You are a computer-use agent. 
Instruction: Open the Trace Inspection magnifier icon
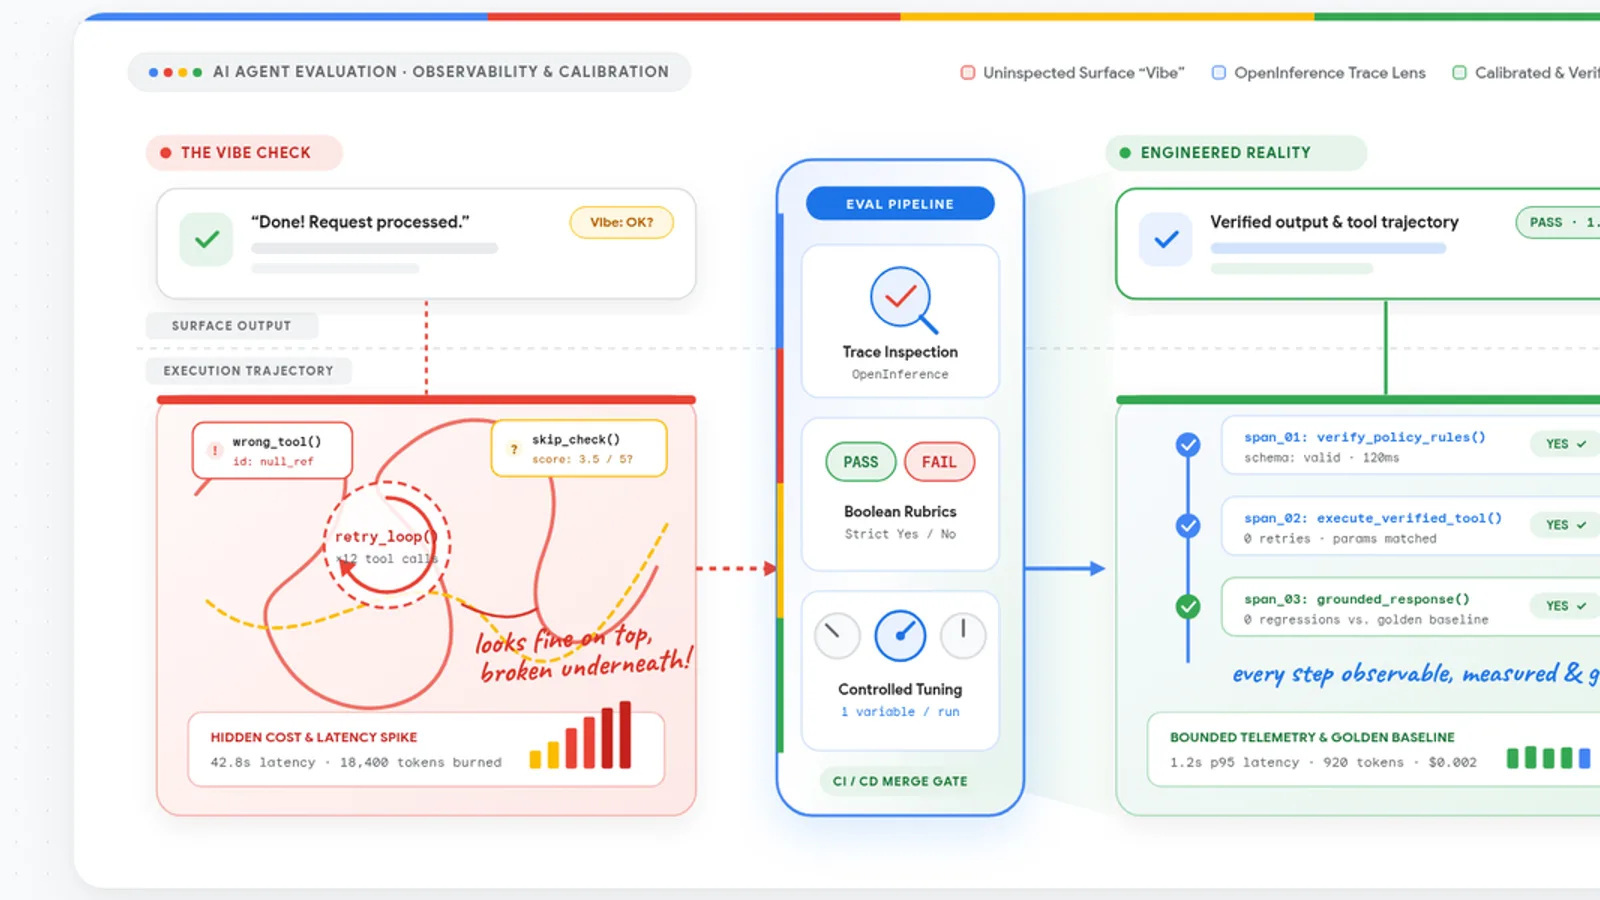coord(902,299)
